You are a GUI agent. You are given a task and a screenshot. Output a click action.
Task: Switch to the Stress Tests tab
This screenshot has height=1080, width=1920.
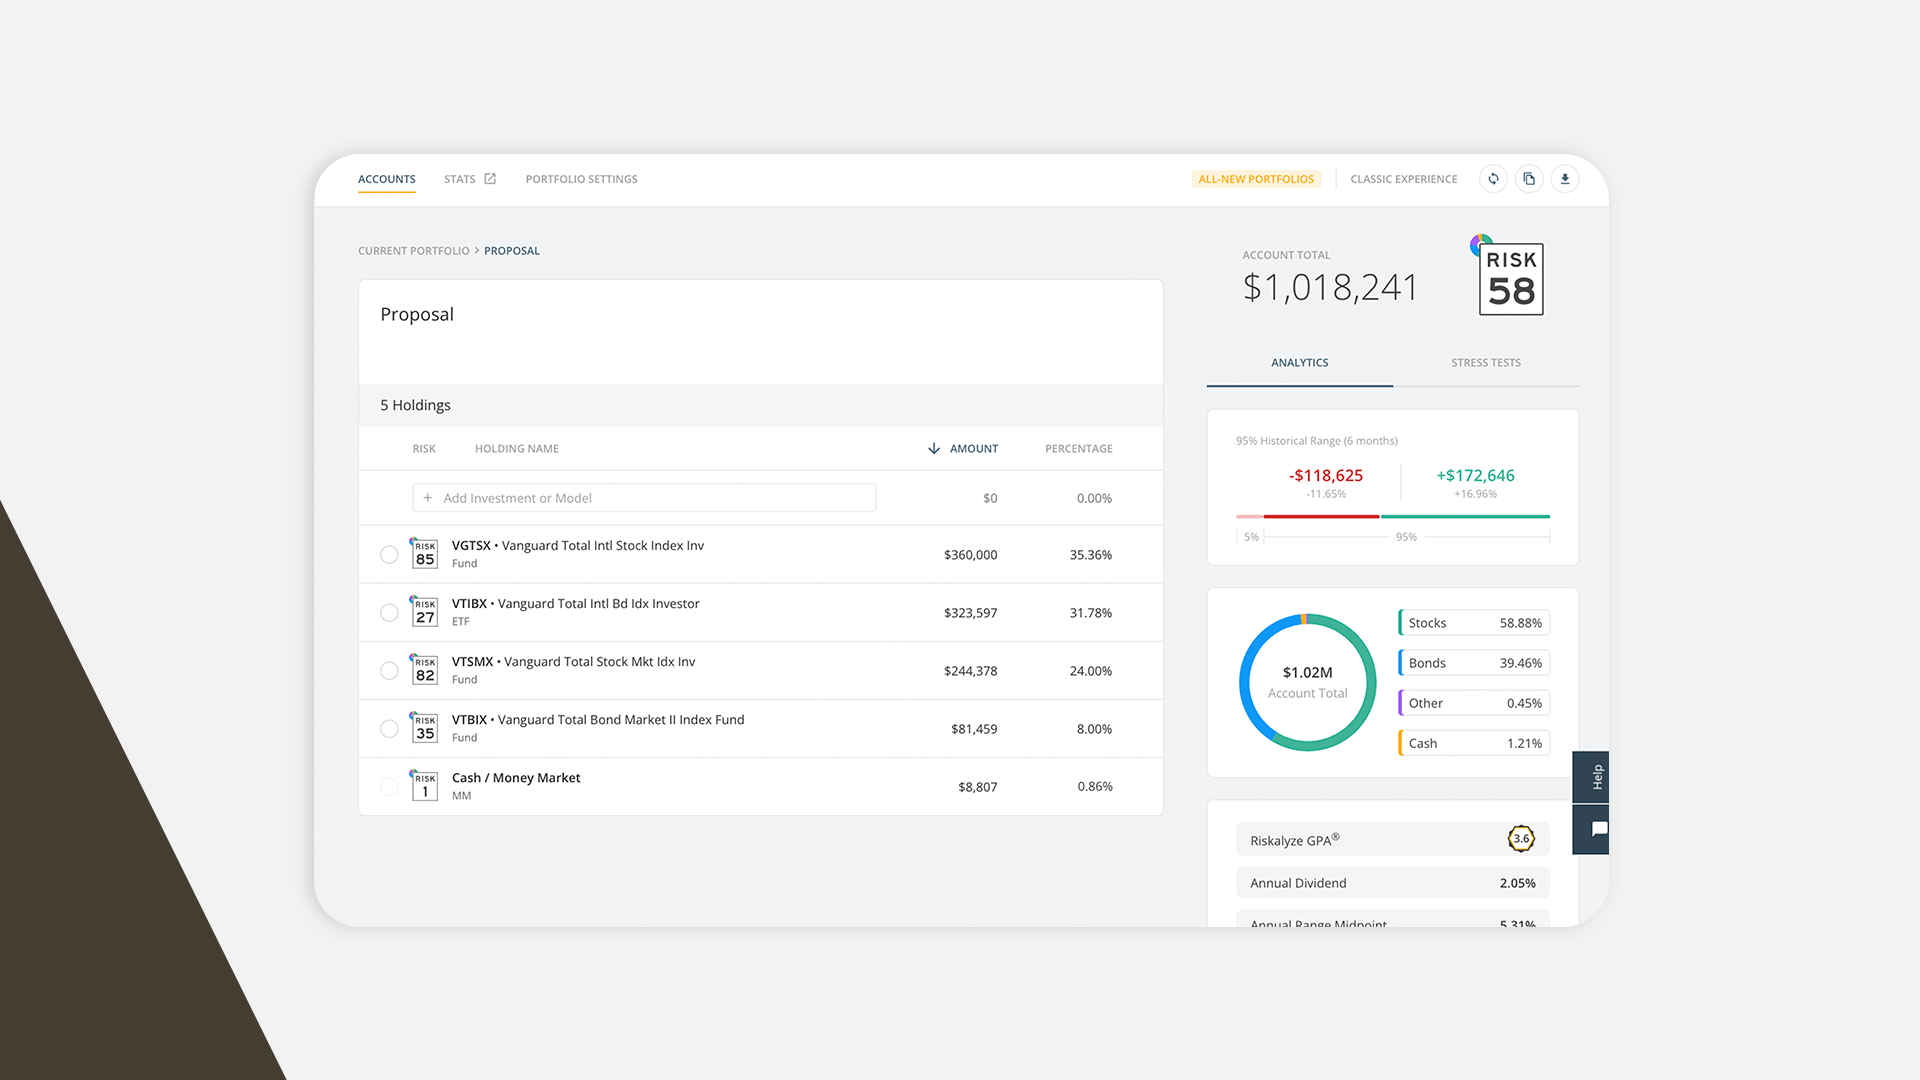1485,363
